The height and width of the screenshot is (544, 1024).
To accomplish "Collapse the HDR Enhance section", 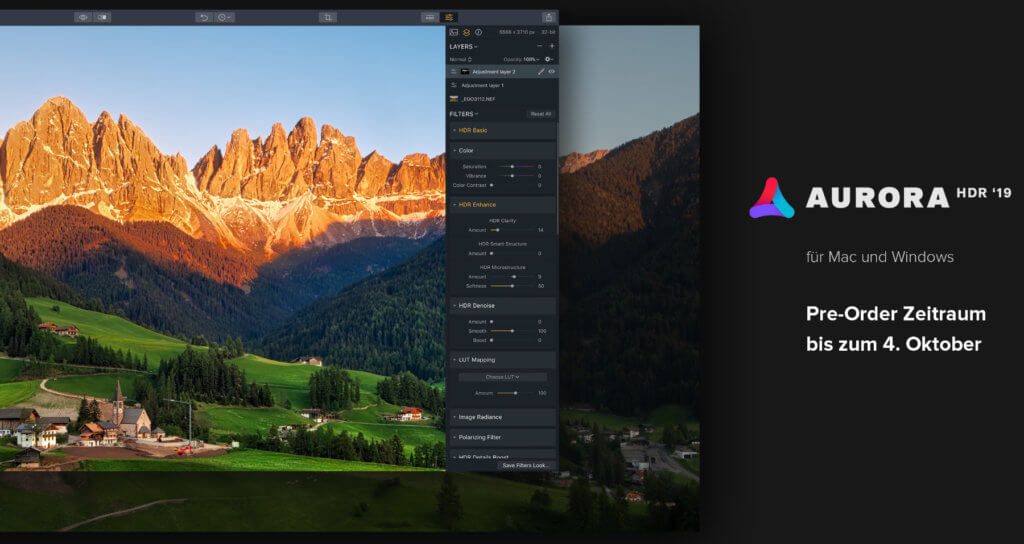I will [x=502, y=205].
